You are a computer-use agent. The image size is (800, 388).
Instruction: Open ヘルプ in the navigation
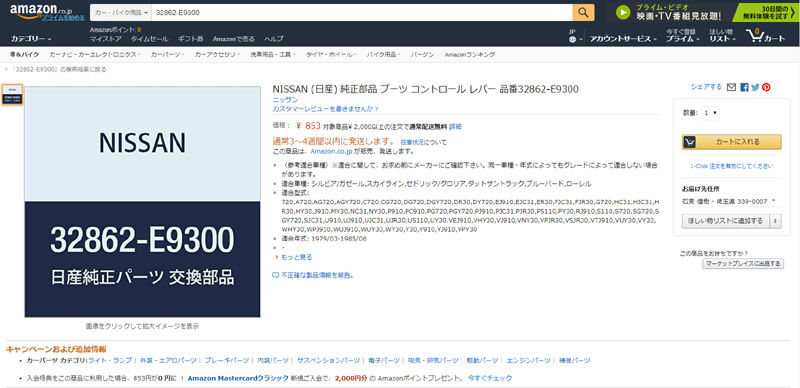point(274,39)
